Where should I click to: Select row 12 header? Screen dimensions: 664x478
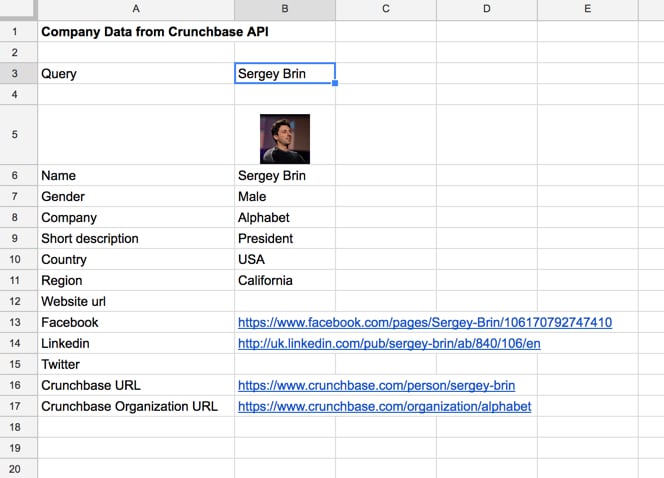click(18, 301)
